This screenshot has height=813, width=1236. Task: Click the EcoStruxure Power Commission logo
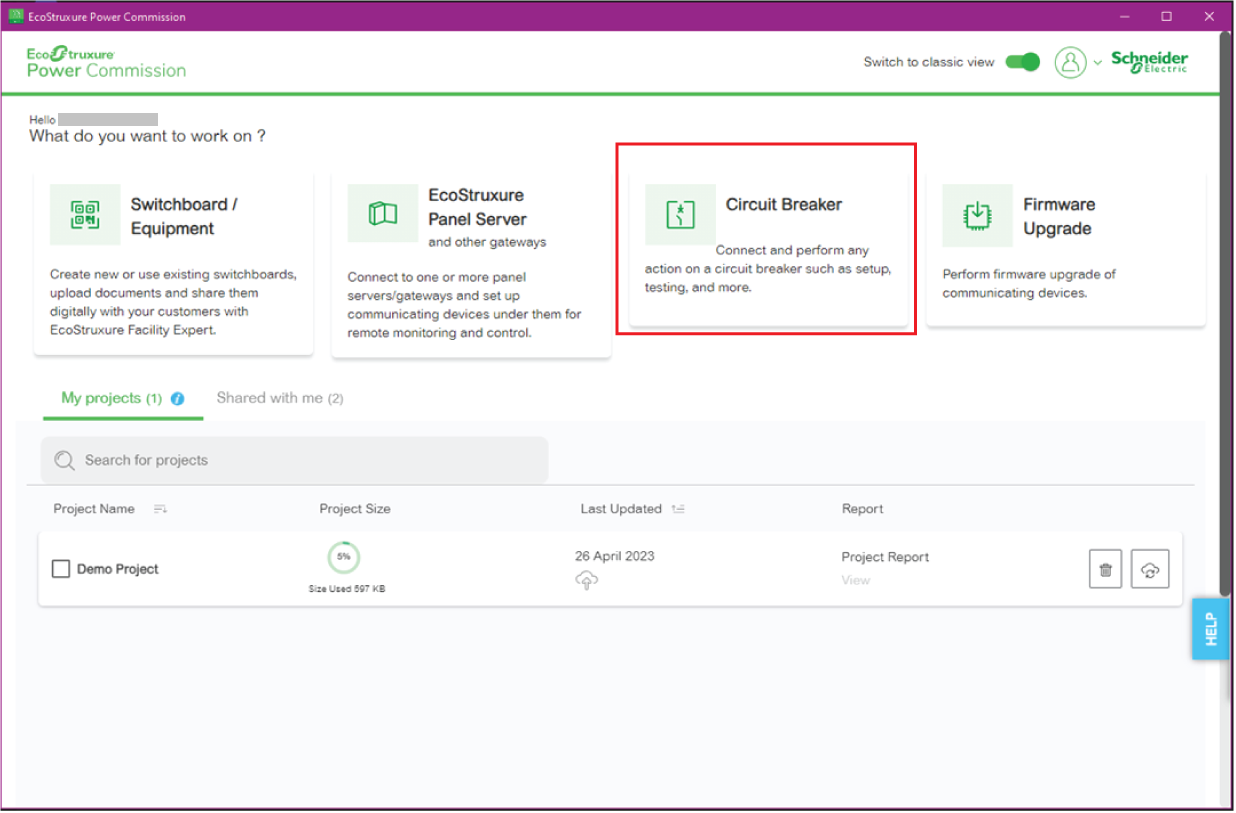106,62
